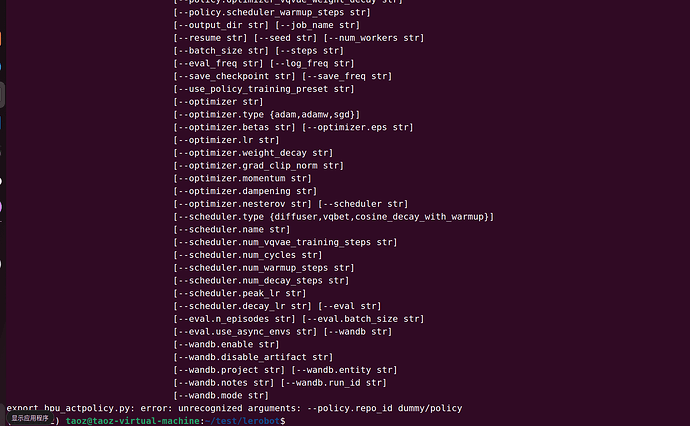The height and width of the screenshot is (426, 690).
Task: Click the orange dock icon at left edge
Action: (x=1, y=39)
